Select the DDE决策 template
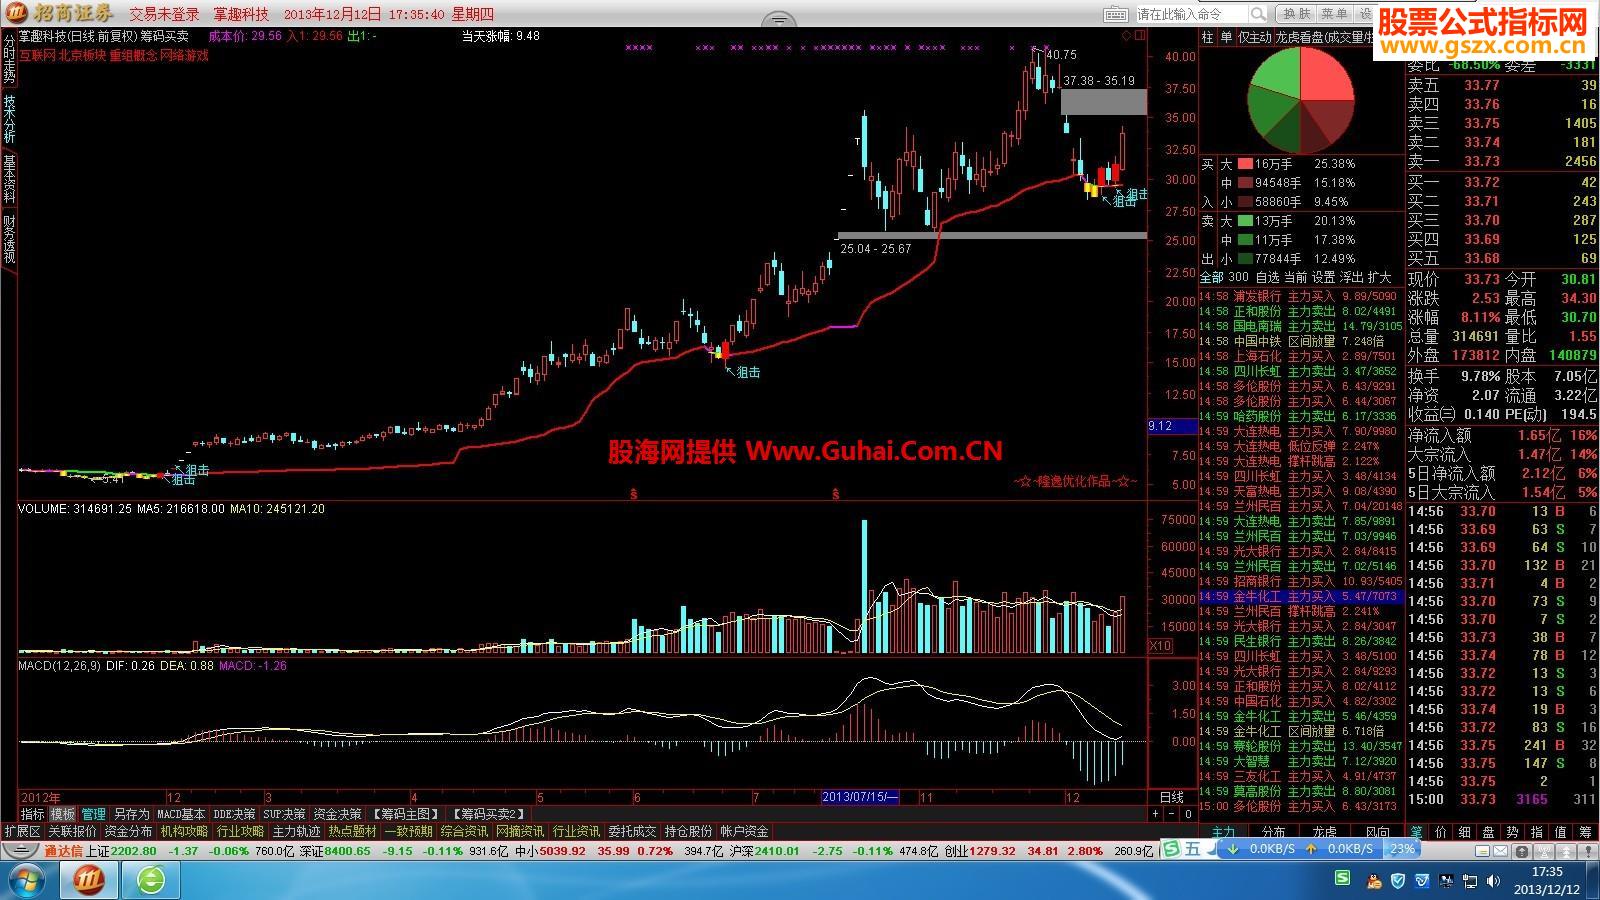 point(234,814)
